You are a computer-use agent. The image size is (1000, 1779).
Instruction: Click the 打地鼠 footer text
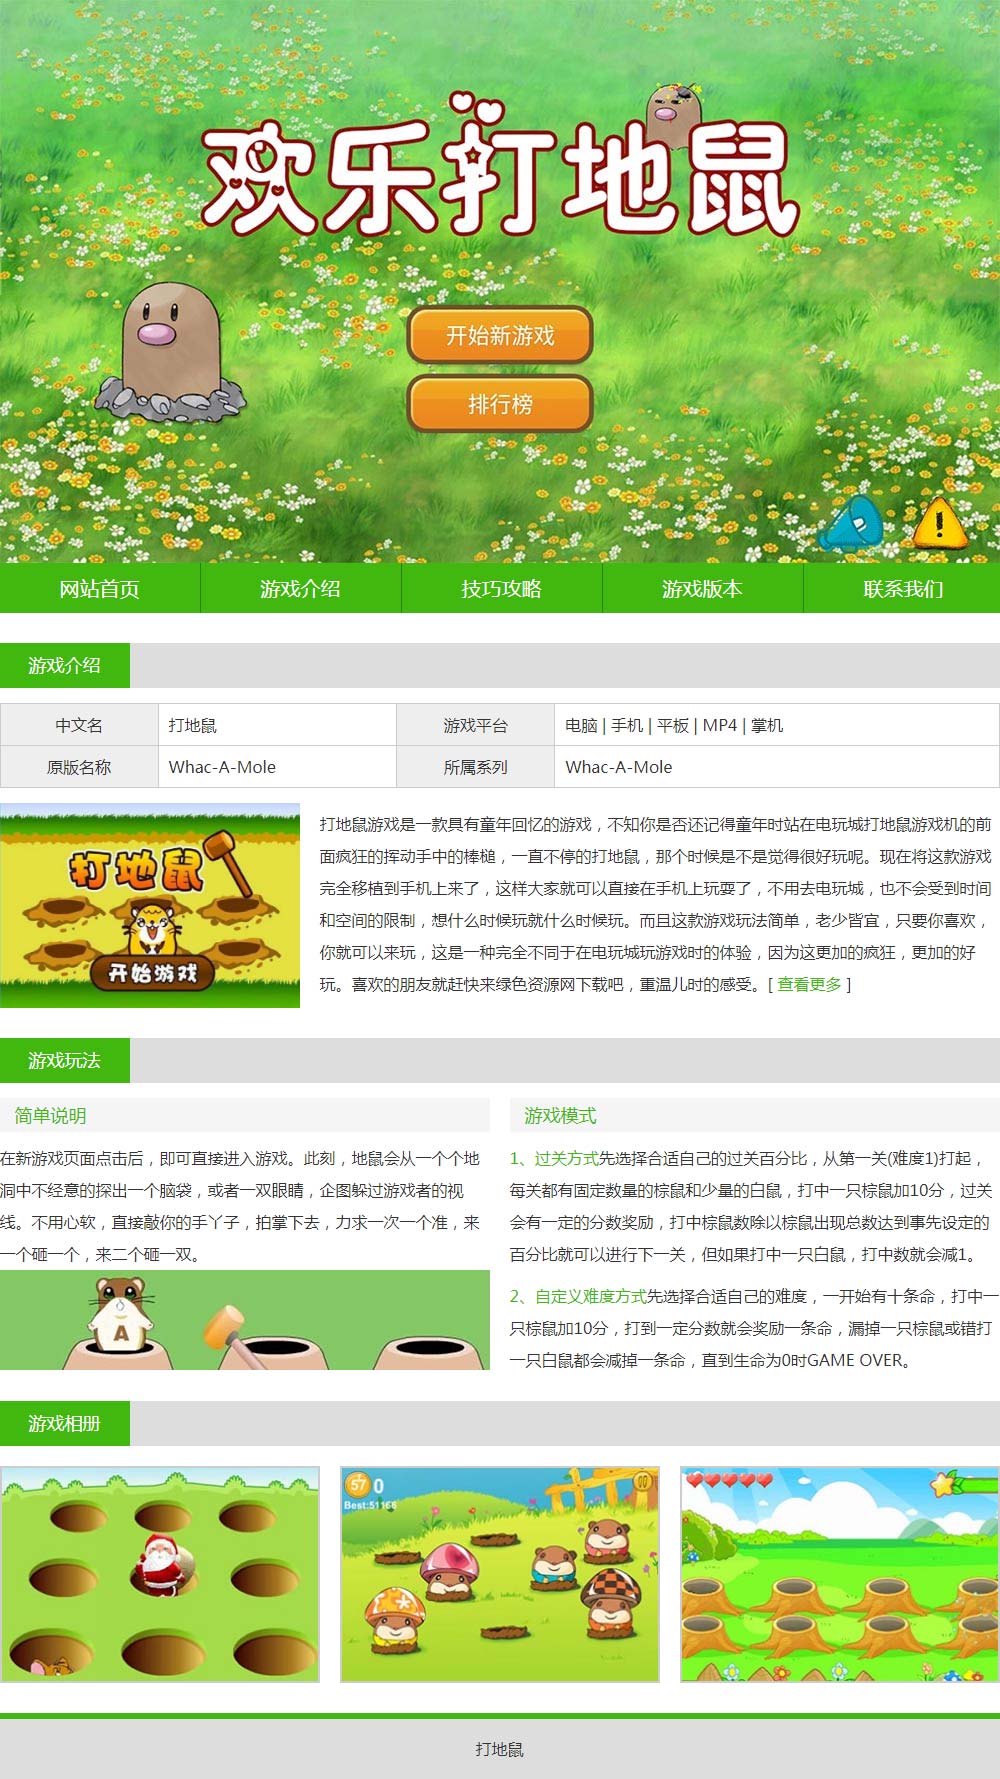(500, 1749)
